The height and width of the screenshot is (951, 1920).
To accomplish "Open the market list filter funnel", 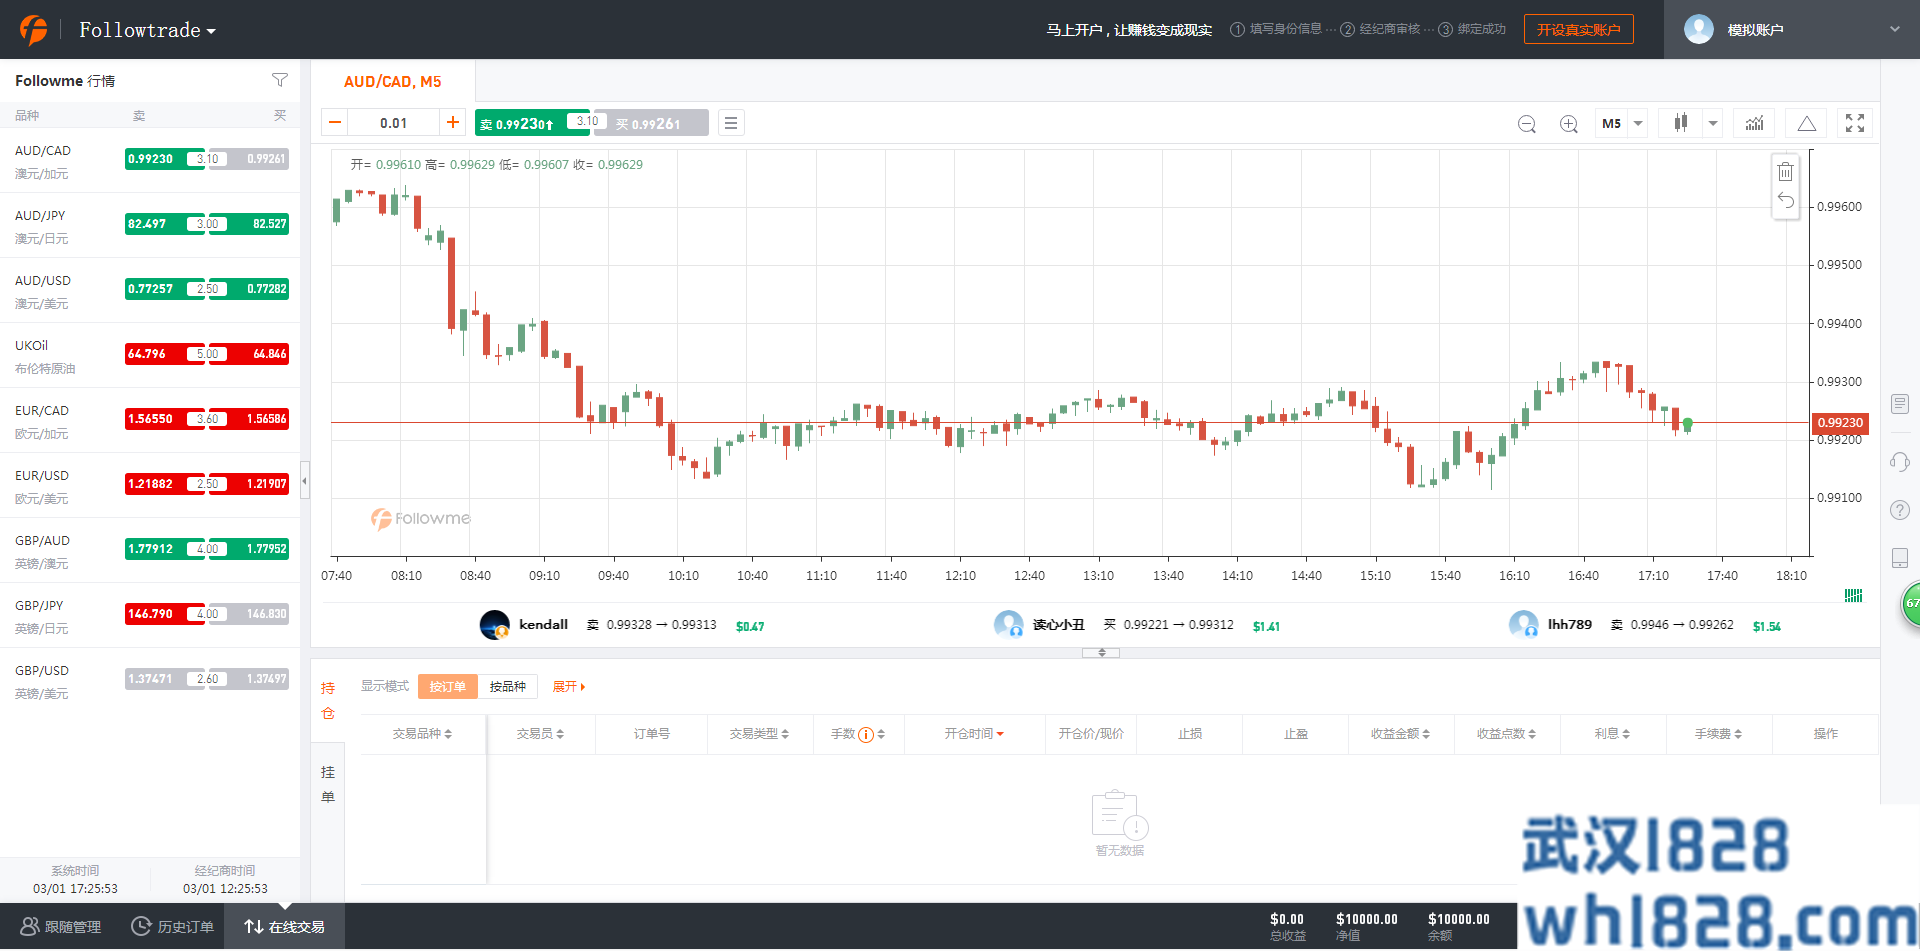I will tap(280, 80).
